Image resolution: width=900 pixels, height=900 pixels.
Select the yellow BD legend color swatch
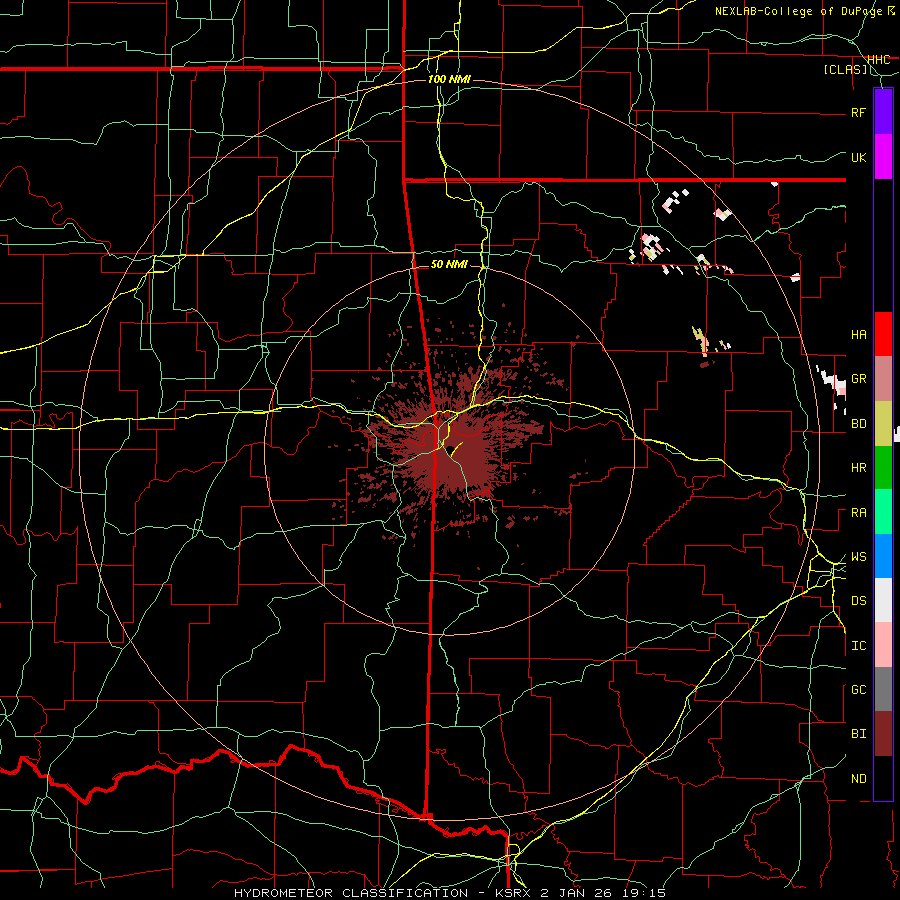pos(883,423)
